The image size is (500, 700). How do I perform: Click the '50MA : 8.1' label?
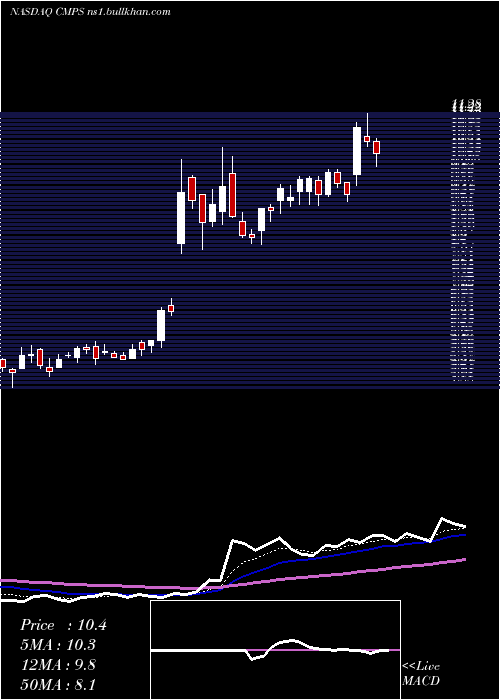click(x=58, y=684)
